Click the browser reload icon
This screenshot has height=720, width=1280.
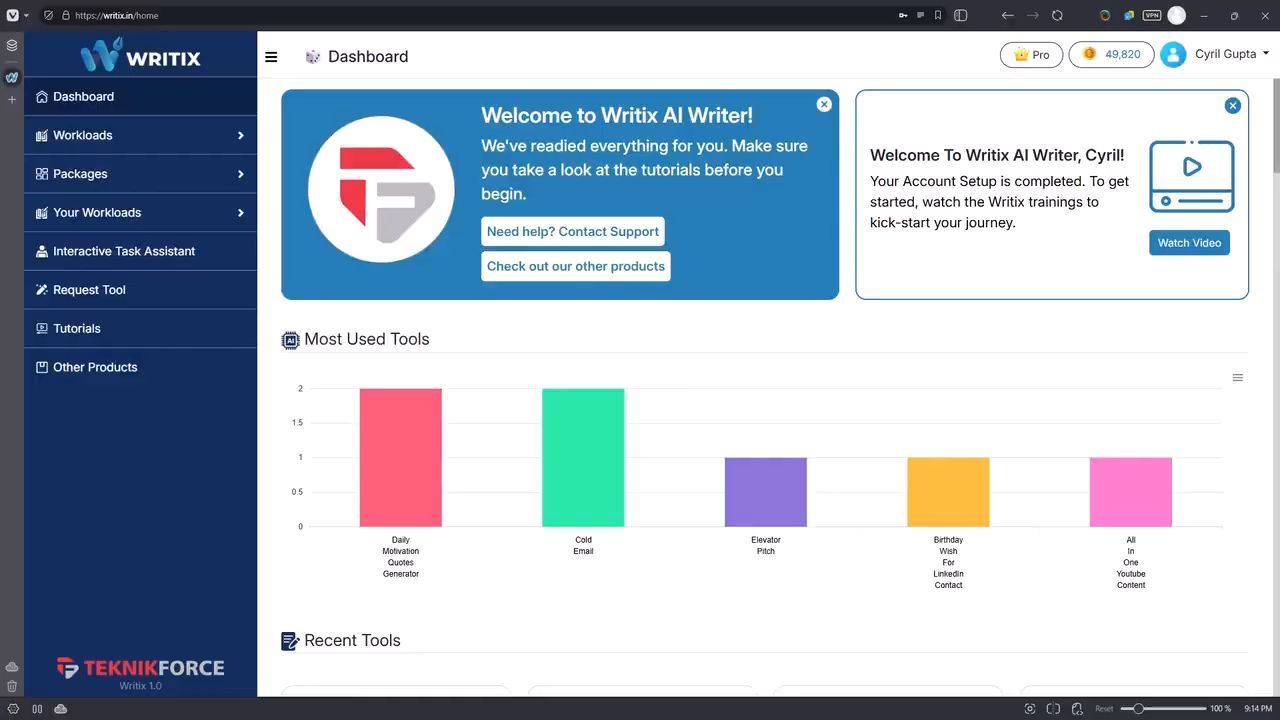1057,16
